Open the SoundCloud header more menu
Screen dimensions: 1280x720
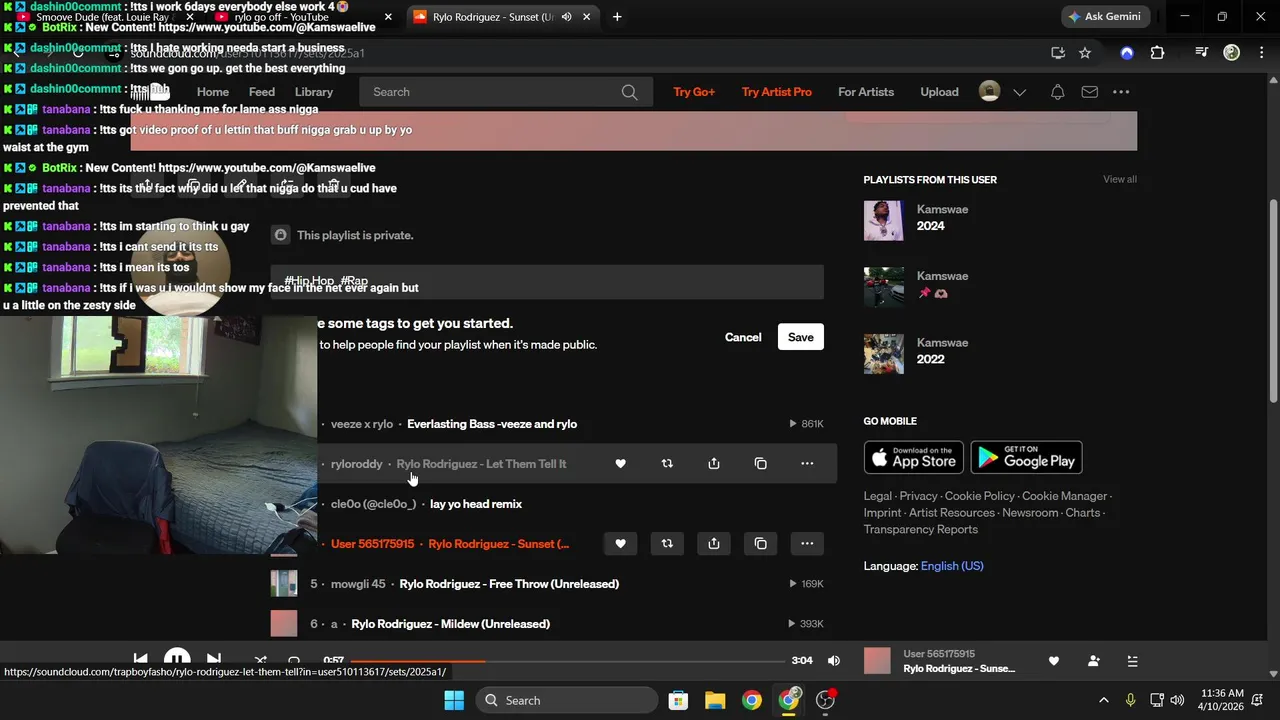[1121, 92]
